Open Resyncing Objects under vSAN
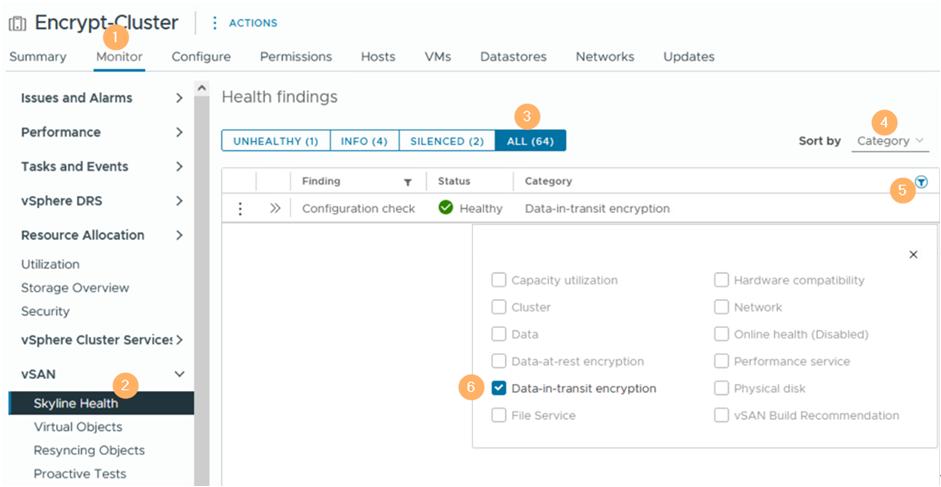This screenshot has width=941, height=487. click(x=89, y=450)
